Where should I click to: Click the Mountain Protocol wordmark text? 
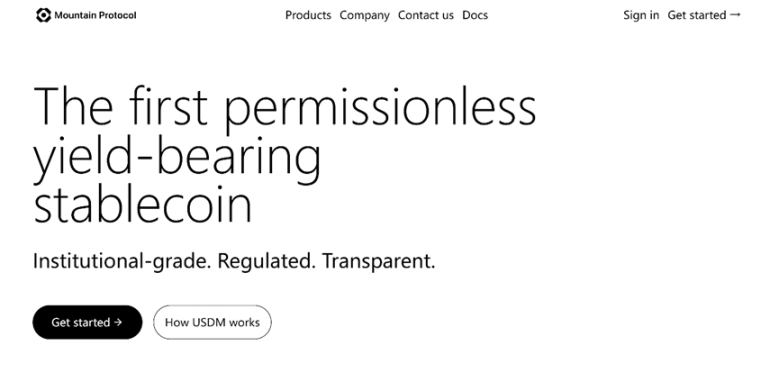point(95,15)
